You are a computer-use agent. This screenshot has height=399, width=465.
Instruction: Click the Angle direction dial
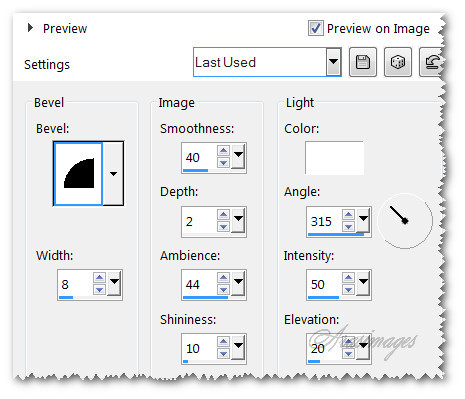405,221
